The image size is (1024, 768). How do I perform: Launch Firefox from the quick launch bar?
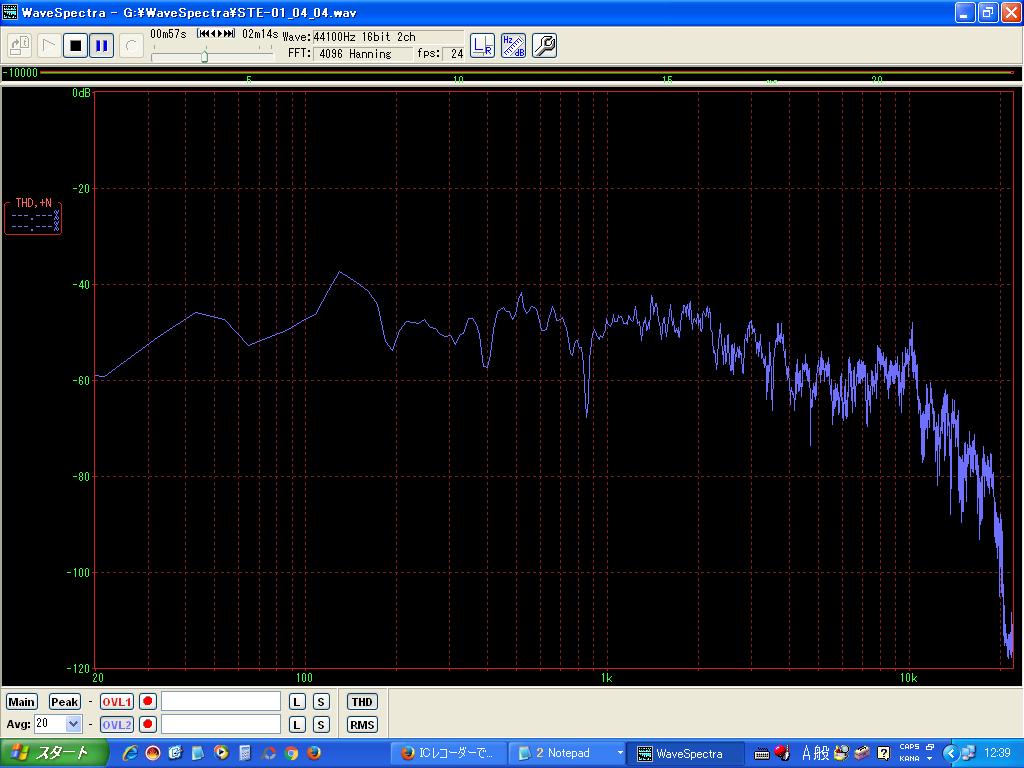pos(313,753)
